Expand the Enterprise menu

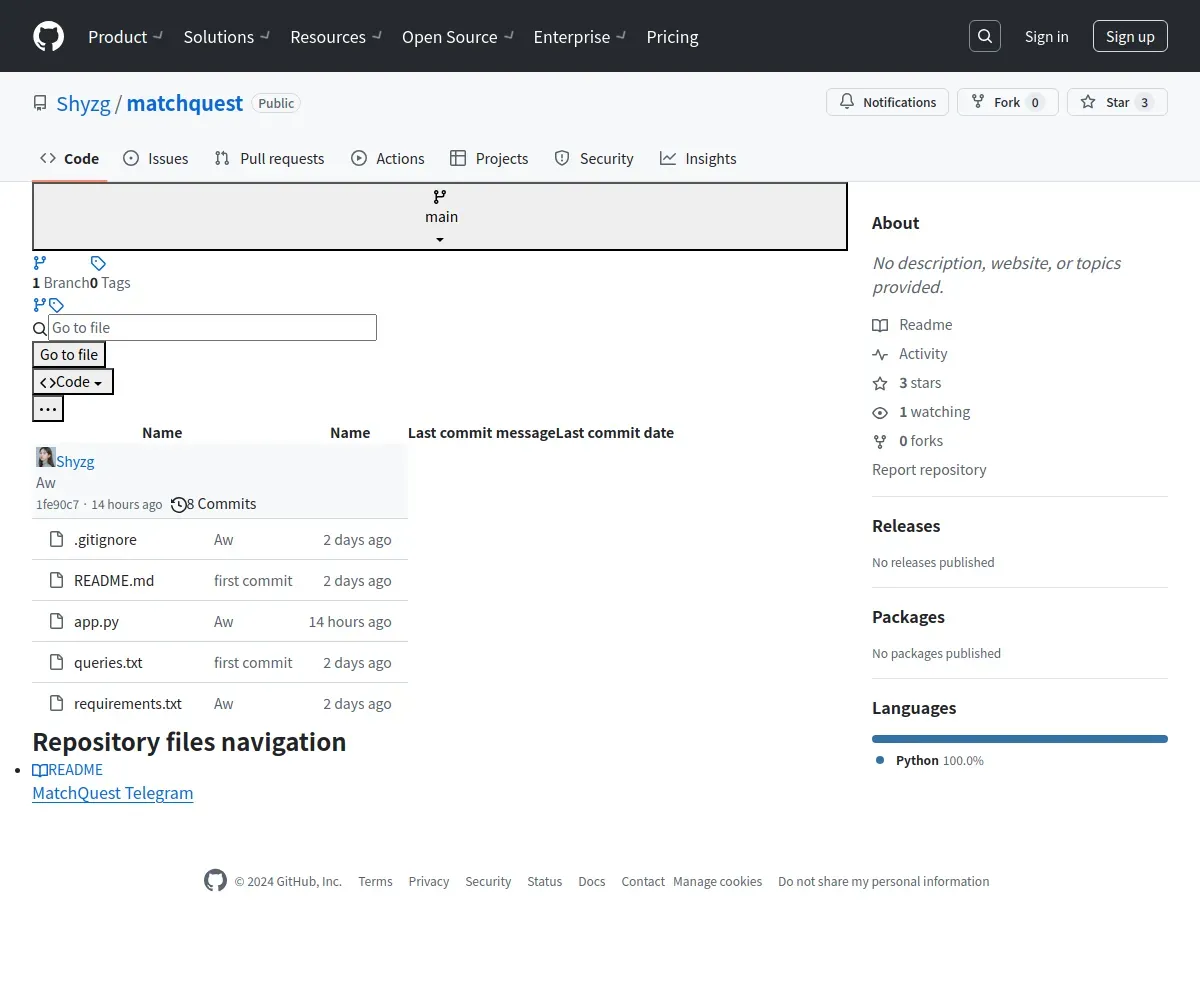click(580, 36)
